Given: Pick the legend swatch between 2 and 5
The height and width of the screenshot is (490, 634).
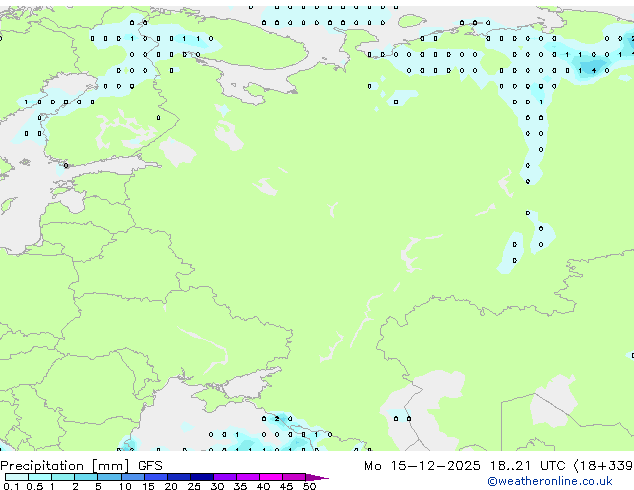Looking at the screenshot, I should (86, 477).
